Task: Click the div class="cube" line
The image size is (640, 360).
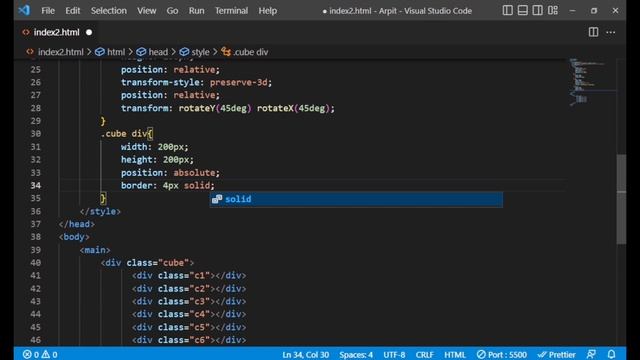Action: [147, 263]
